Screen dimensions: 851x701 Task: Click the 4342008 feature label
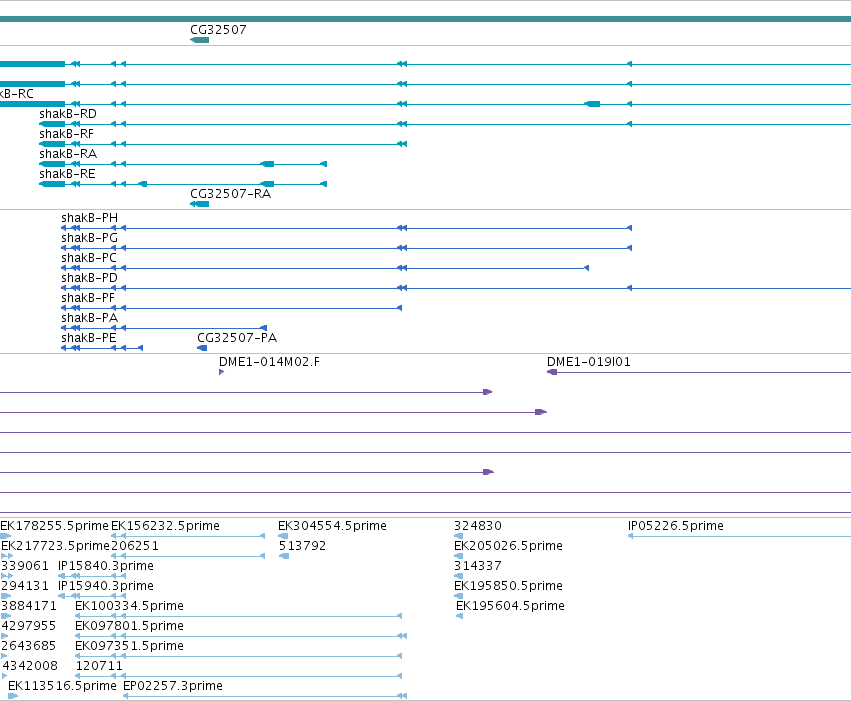(30, 666)
